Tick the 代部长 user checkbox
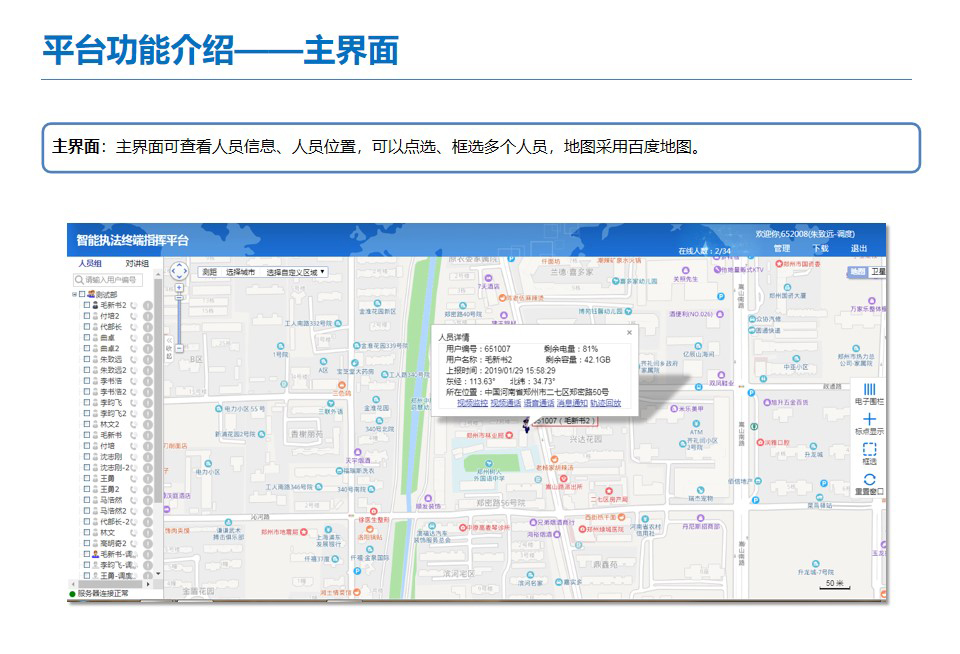Screen dimensions: 960x654 tap(87, 327)
